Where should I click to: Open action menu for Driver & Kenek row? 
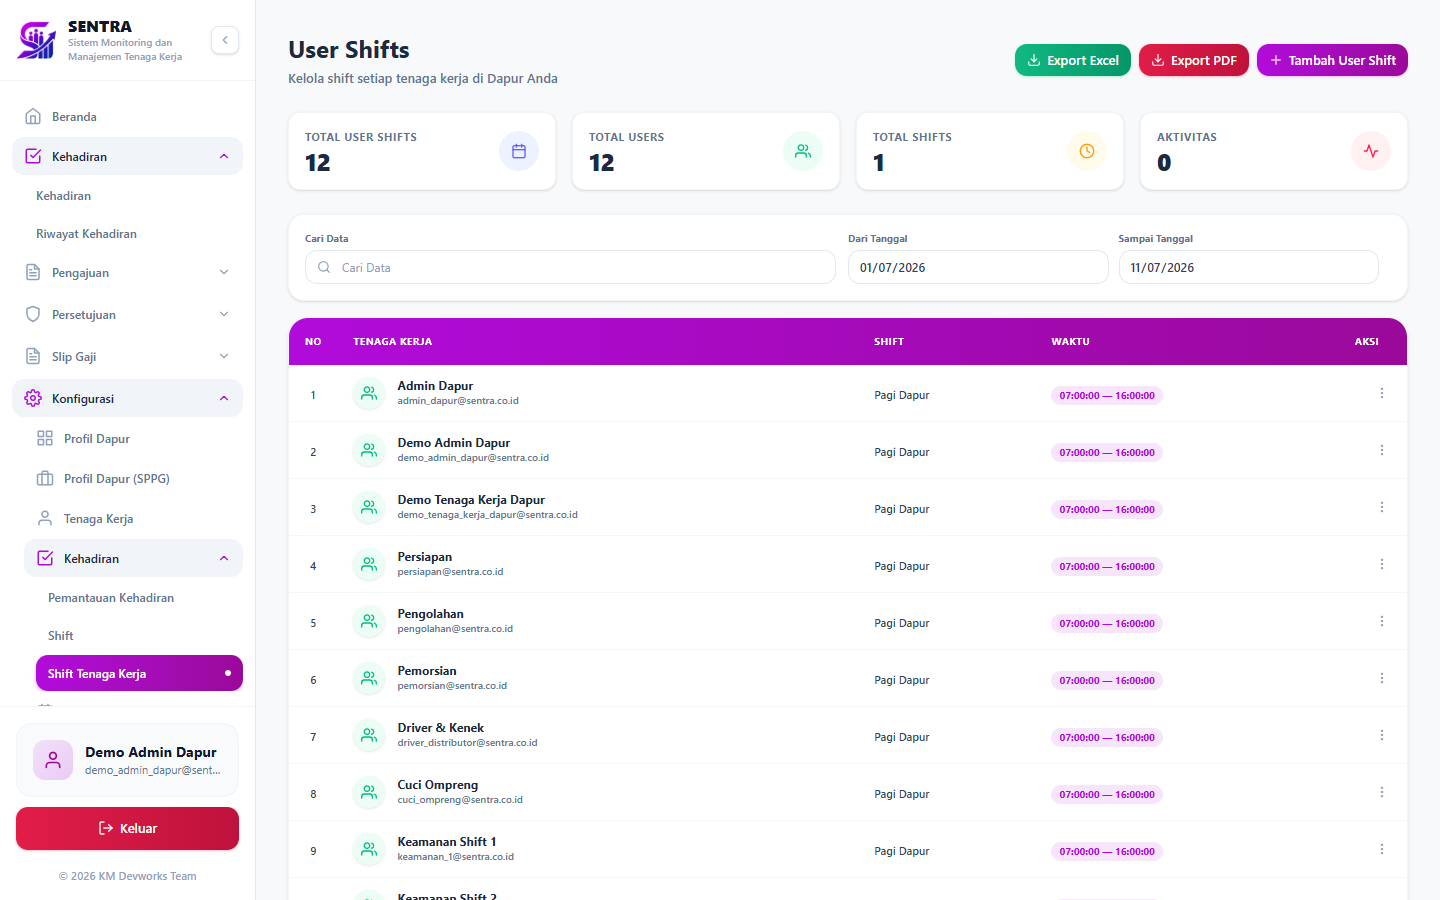pos(1382,735)
